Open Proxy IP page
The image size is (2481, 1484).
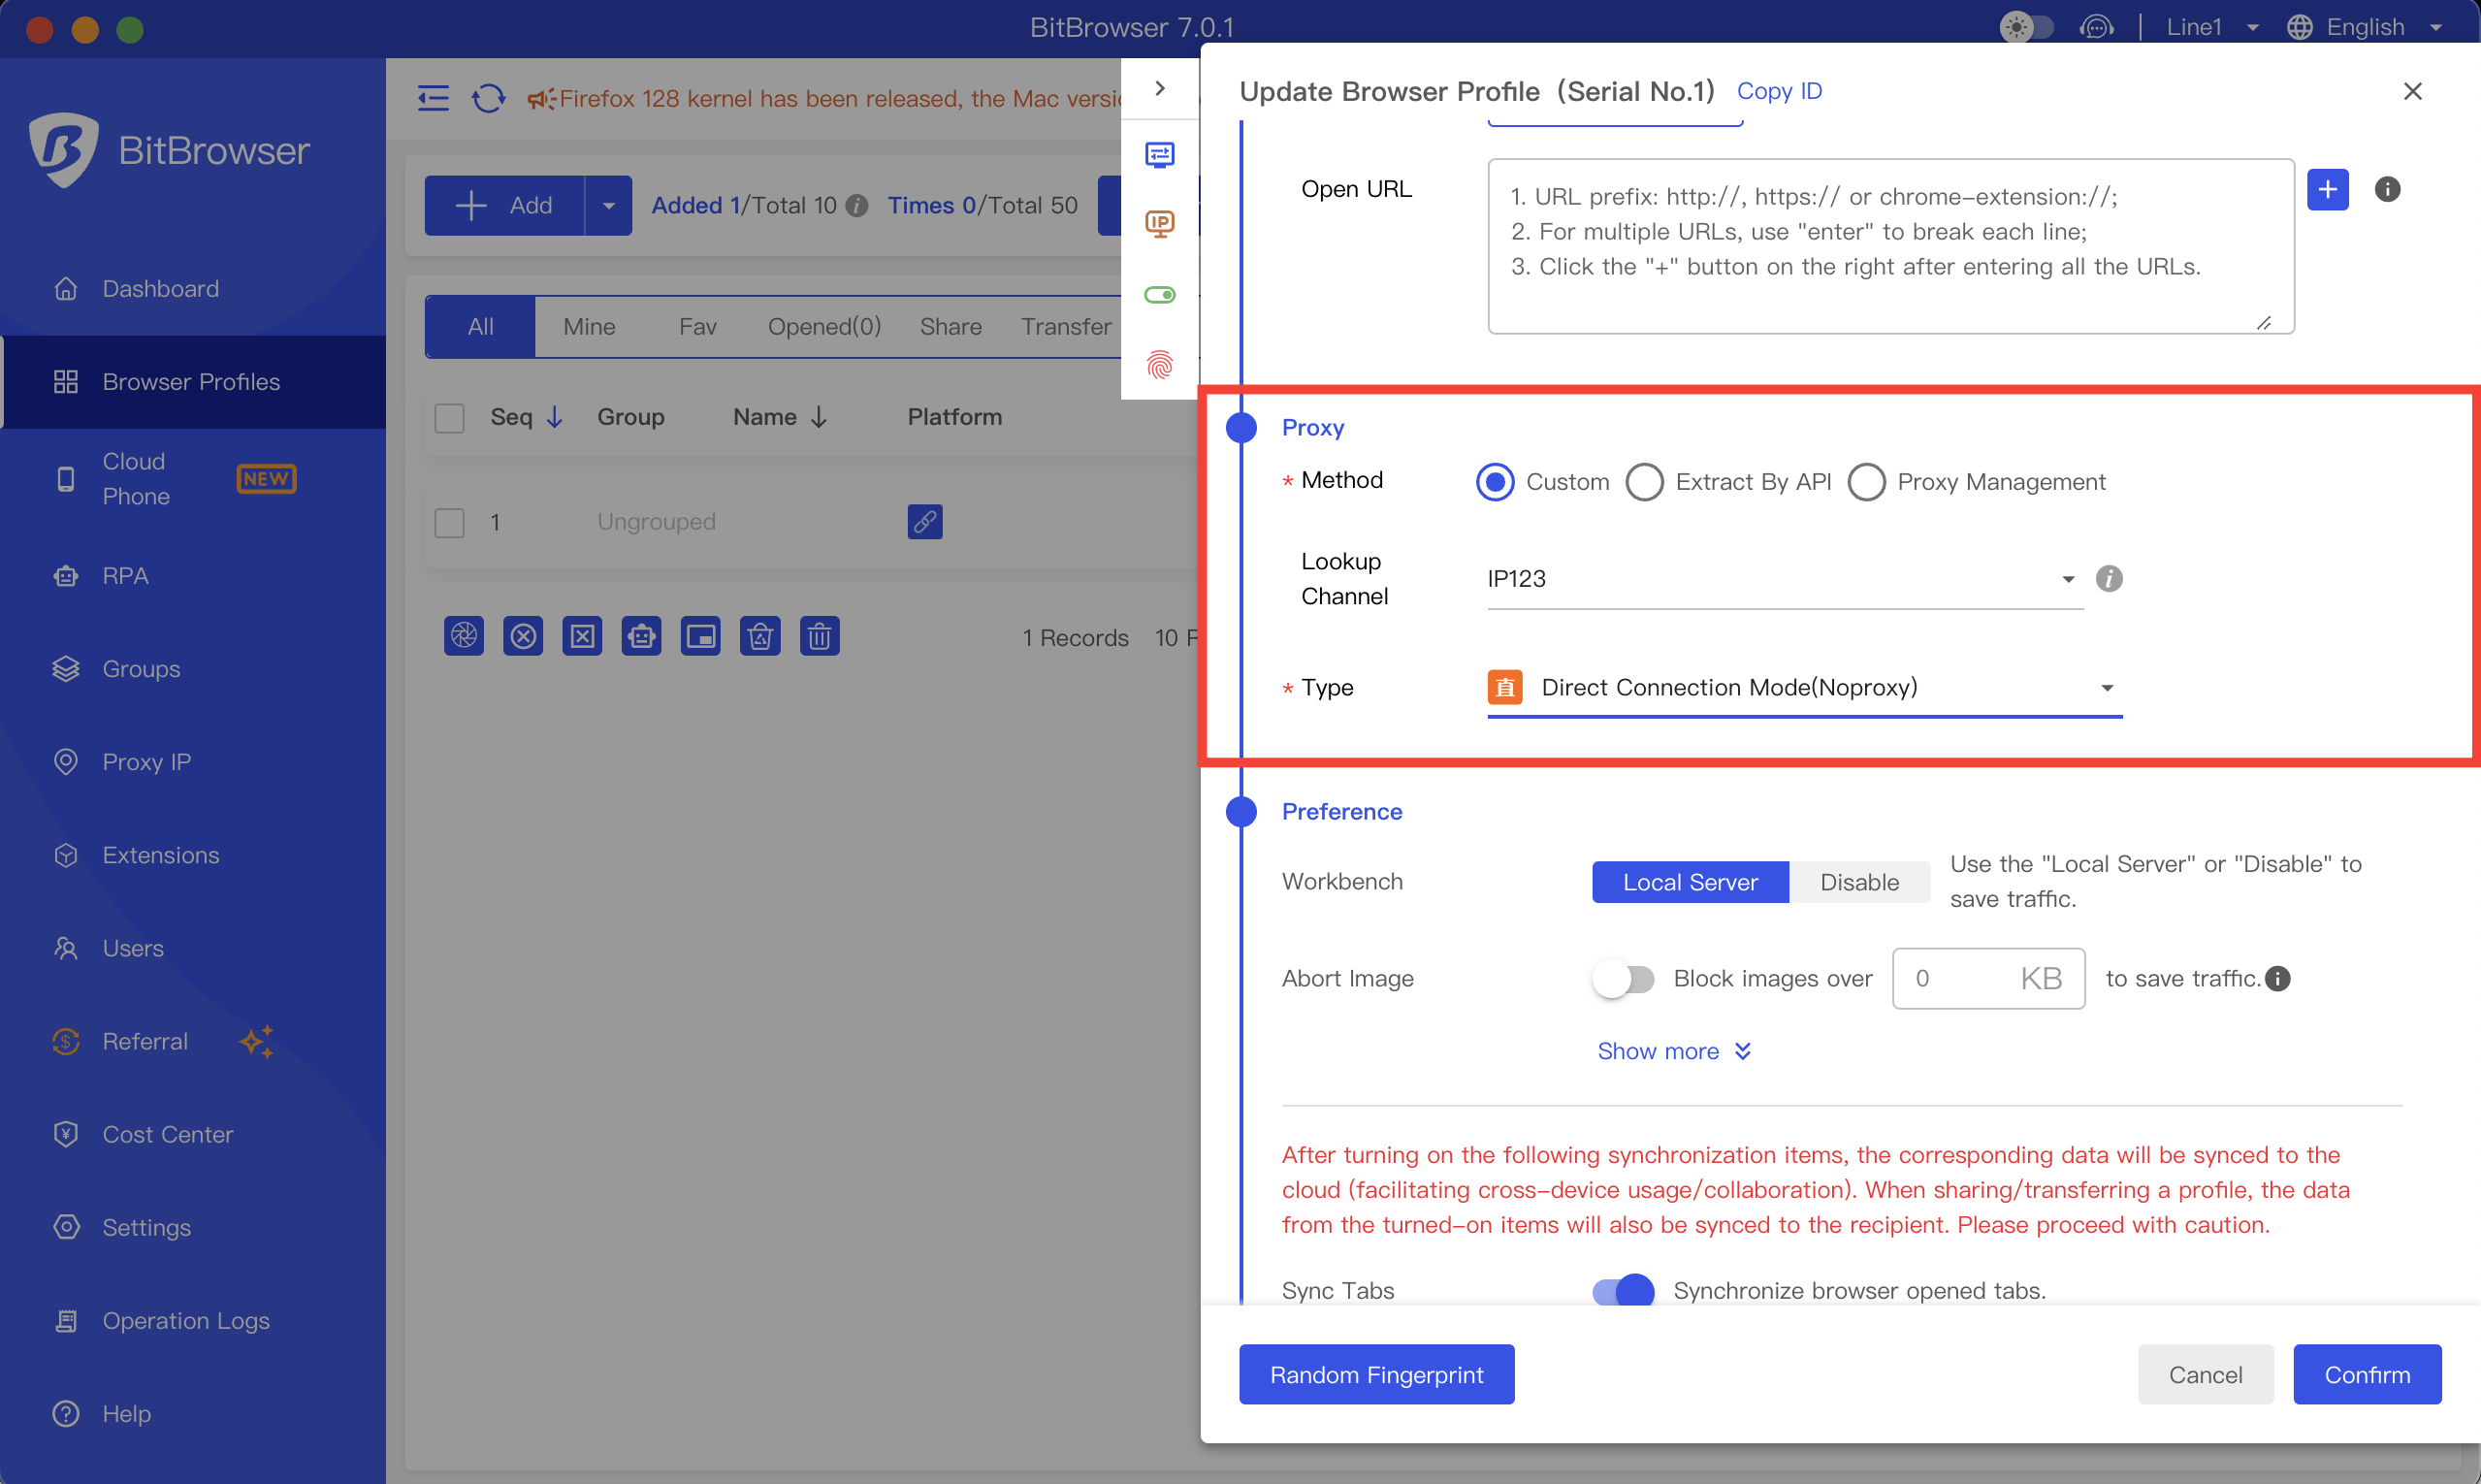(193, 762)
